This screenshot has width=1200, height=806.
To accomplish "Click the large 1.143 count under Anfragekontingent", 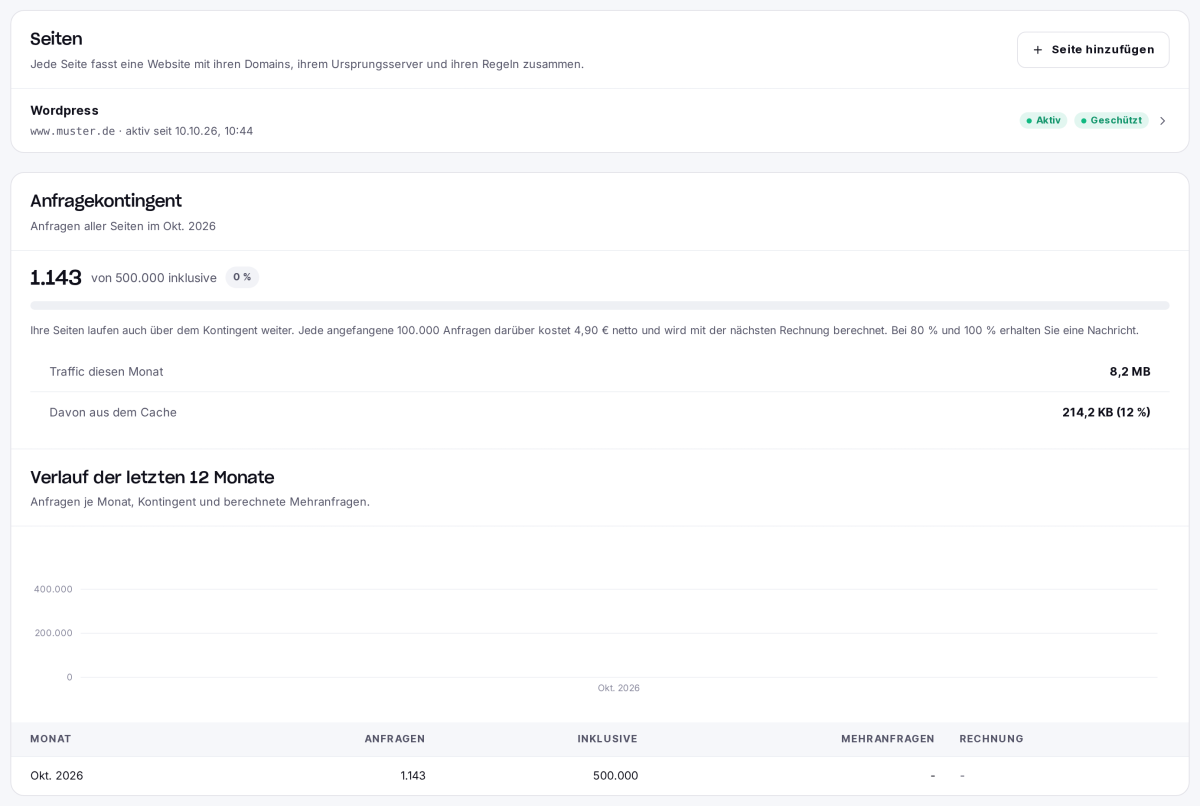I will click(56, 277).
